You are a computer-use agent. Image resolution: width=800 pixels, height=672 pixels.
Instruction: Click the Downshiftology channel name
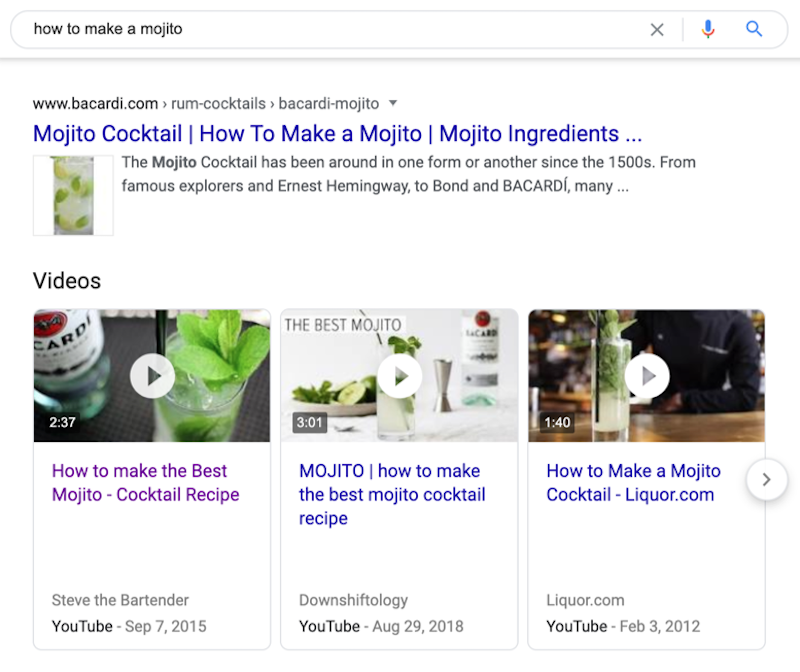pos(353,600)
